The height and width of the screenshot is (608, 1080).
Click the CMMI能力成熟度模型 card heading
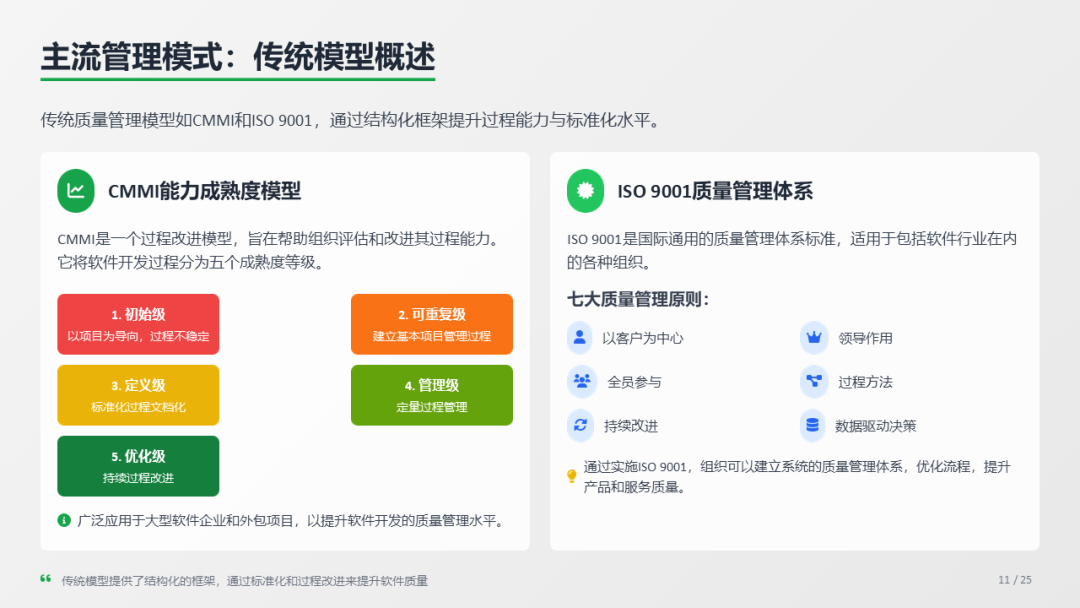(204, 191)
